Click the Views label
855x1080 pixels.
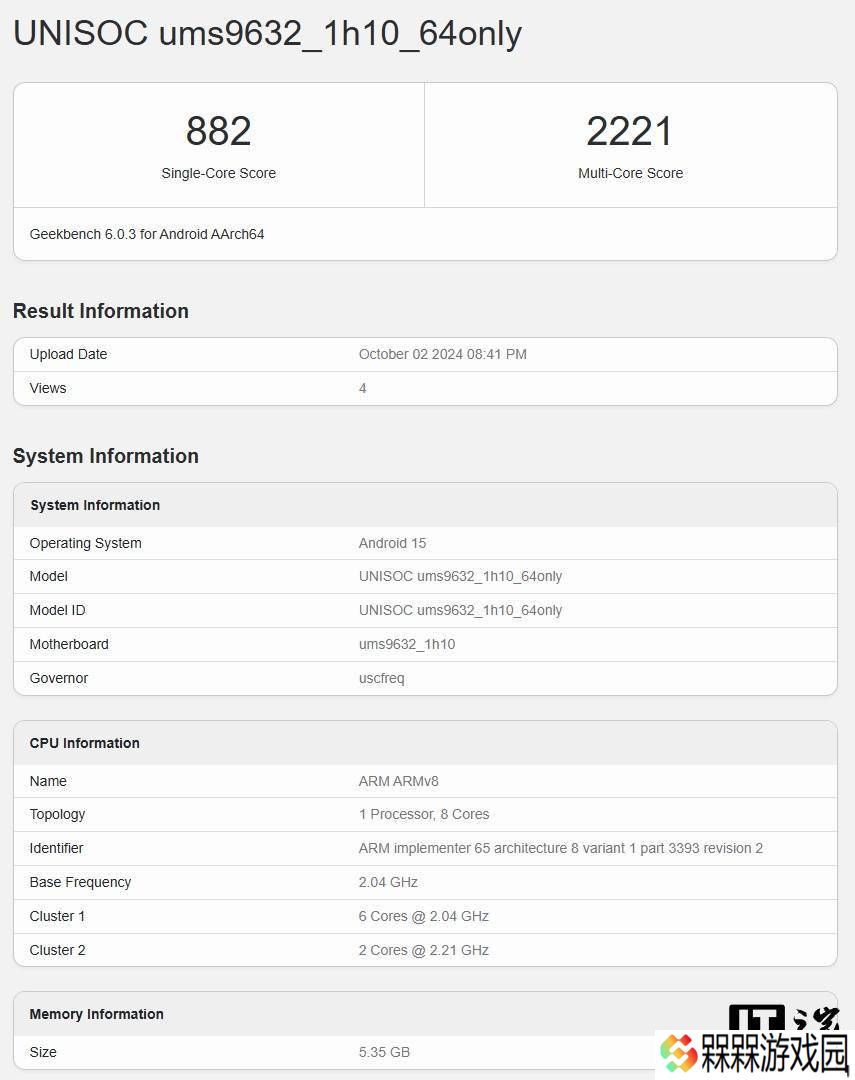tap(48, 388)
